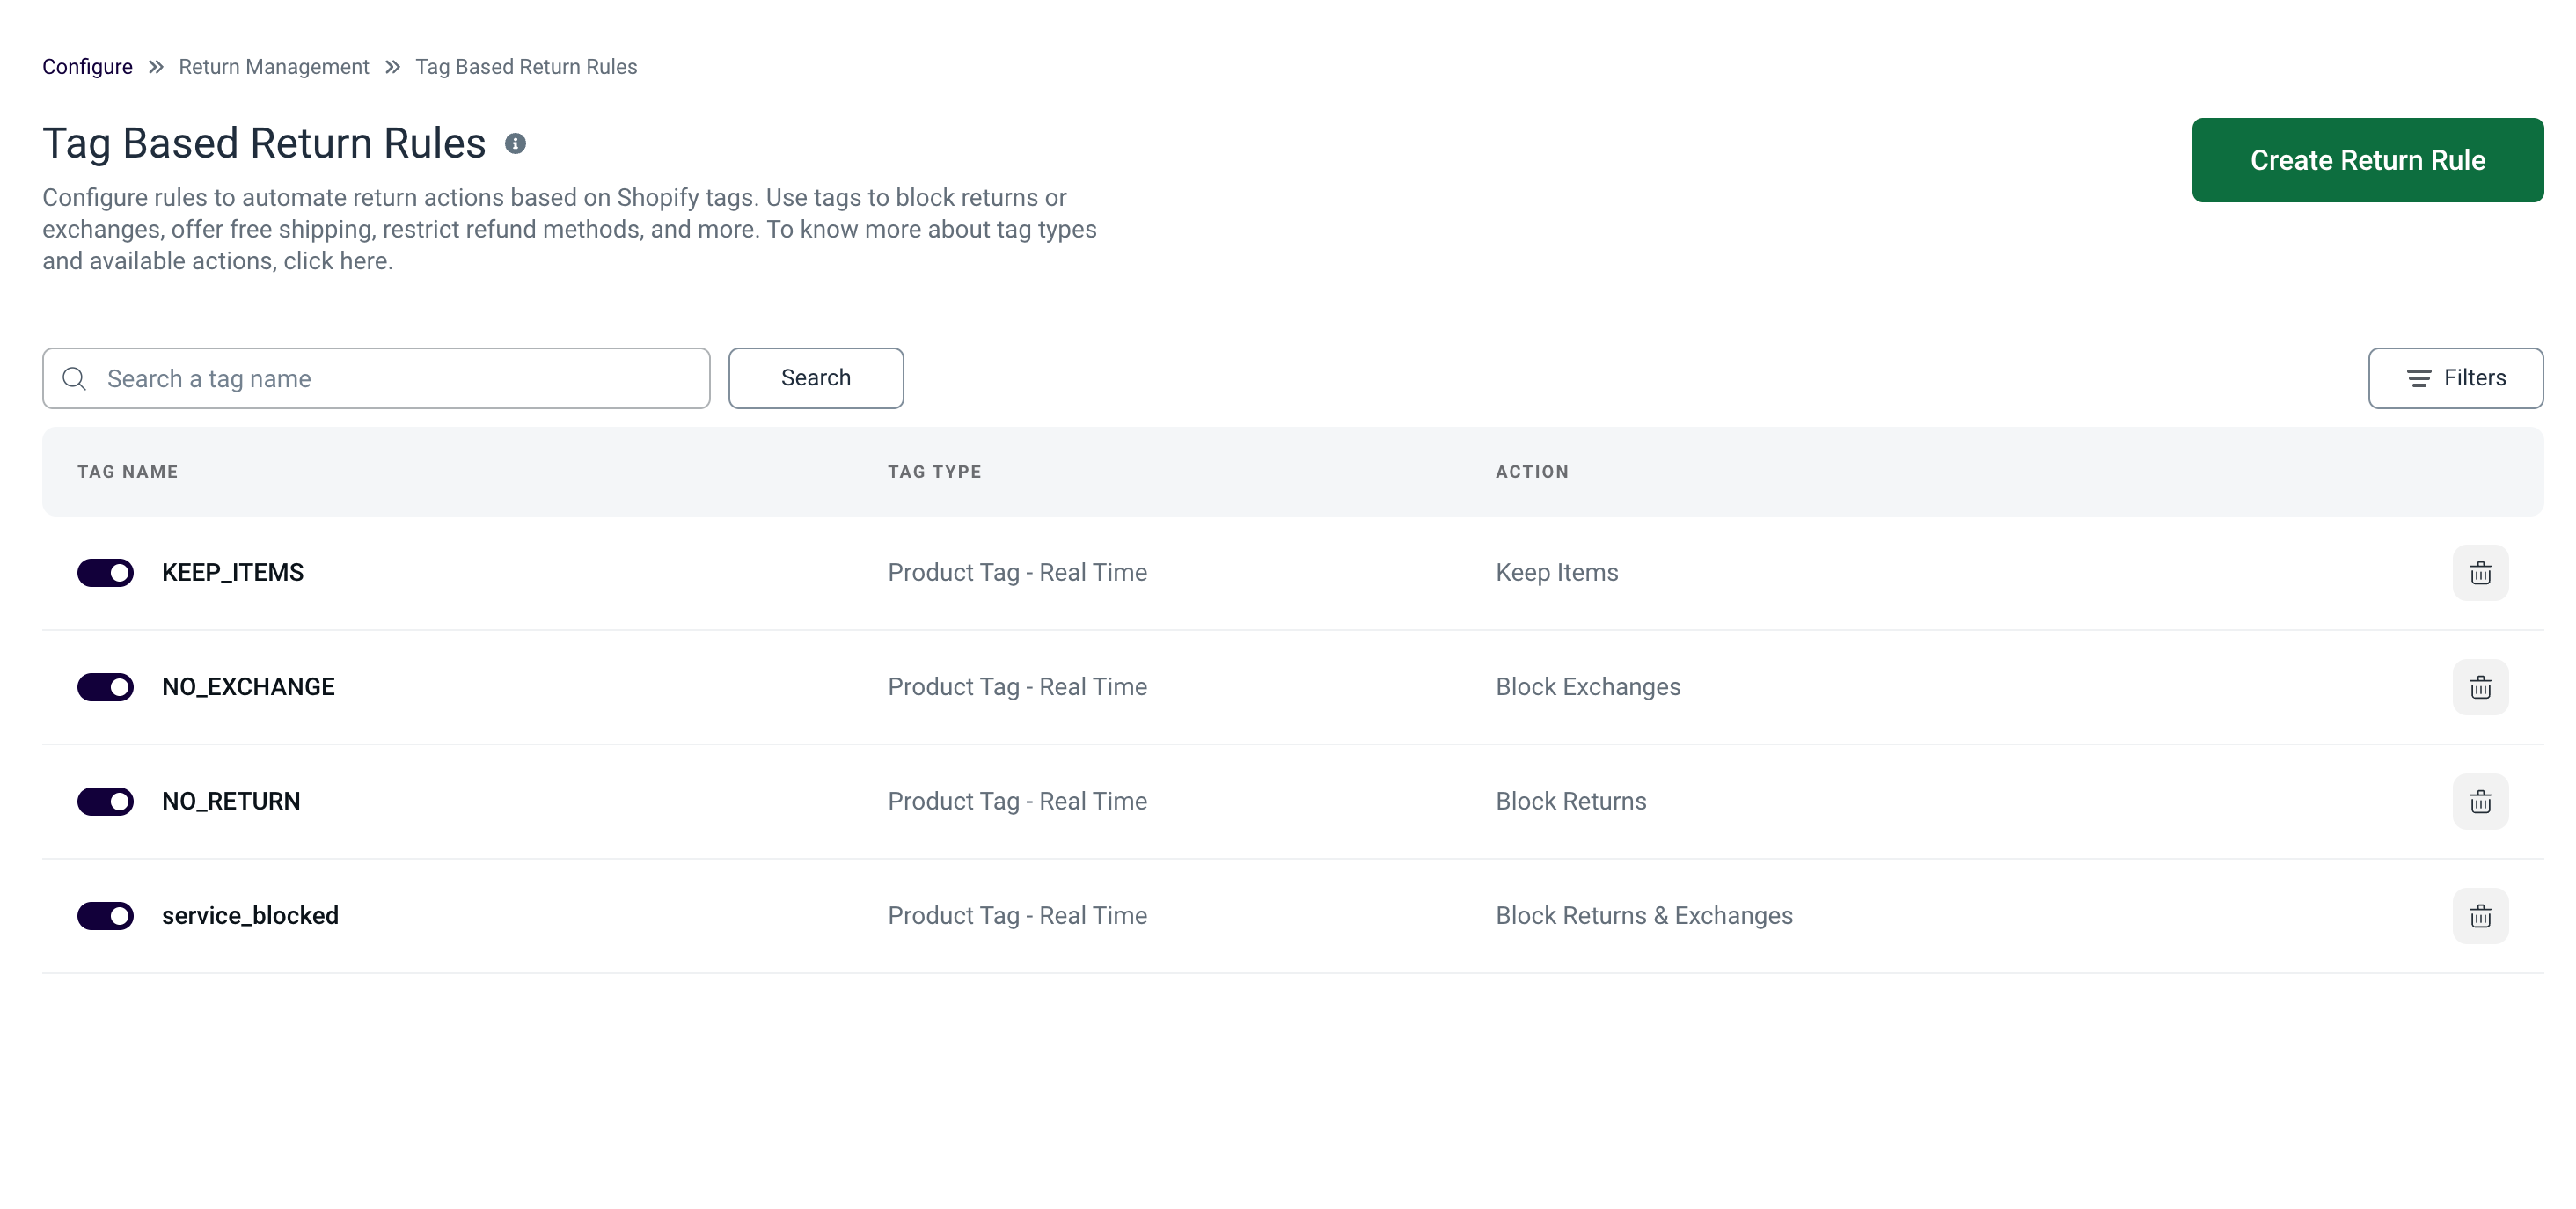The height and width of the screenshot is (1209, 2576).
Task: Click Tag Based Return Rules breadcrumb
Action: click(526, 67)
